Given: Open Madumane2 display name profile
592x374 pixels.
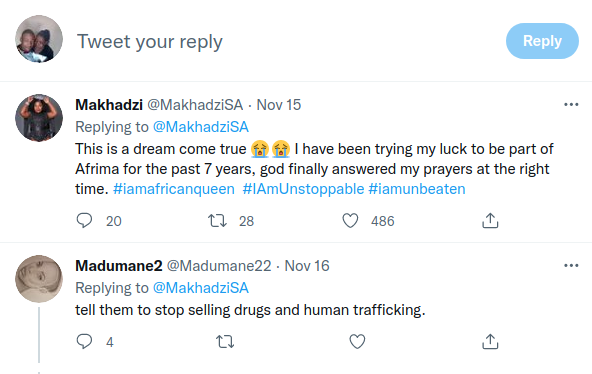Looking at the screenshot, I should tap(119, 266).
